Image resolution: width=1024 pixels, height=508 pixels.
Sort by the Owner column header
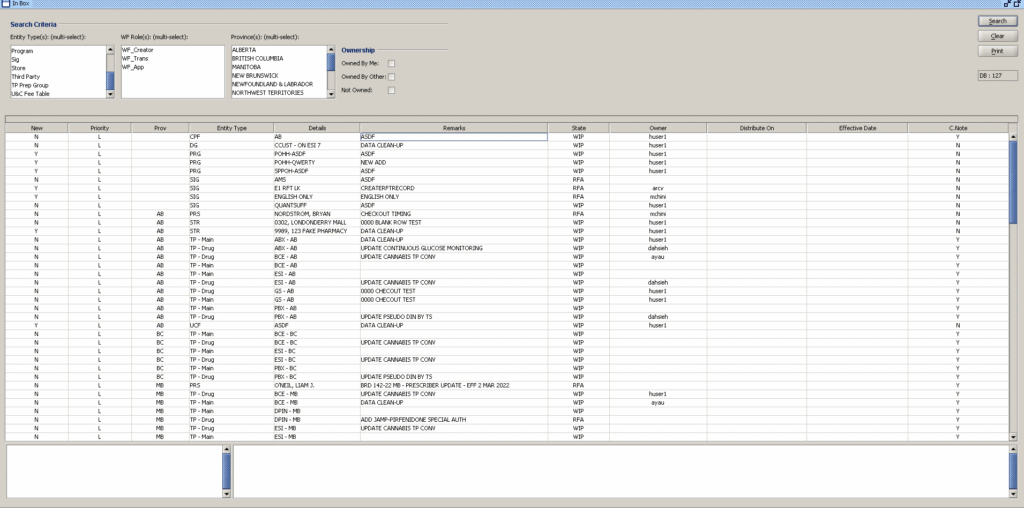click(x=657, y=128)
